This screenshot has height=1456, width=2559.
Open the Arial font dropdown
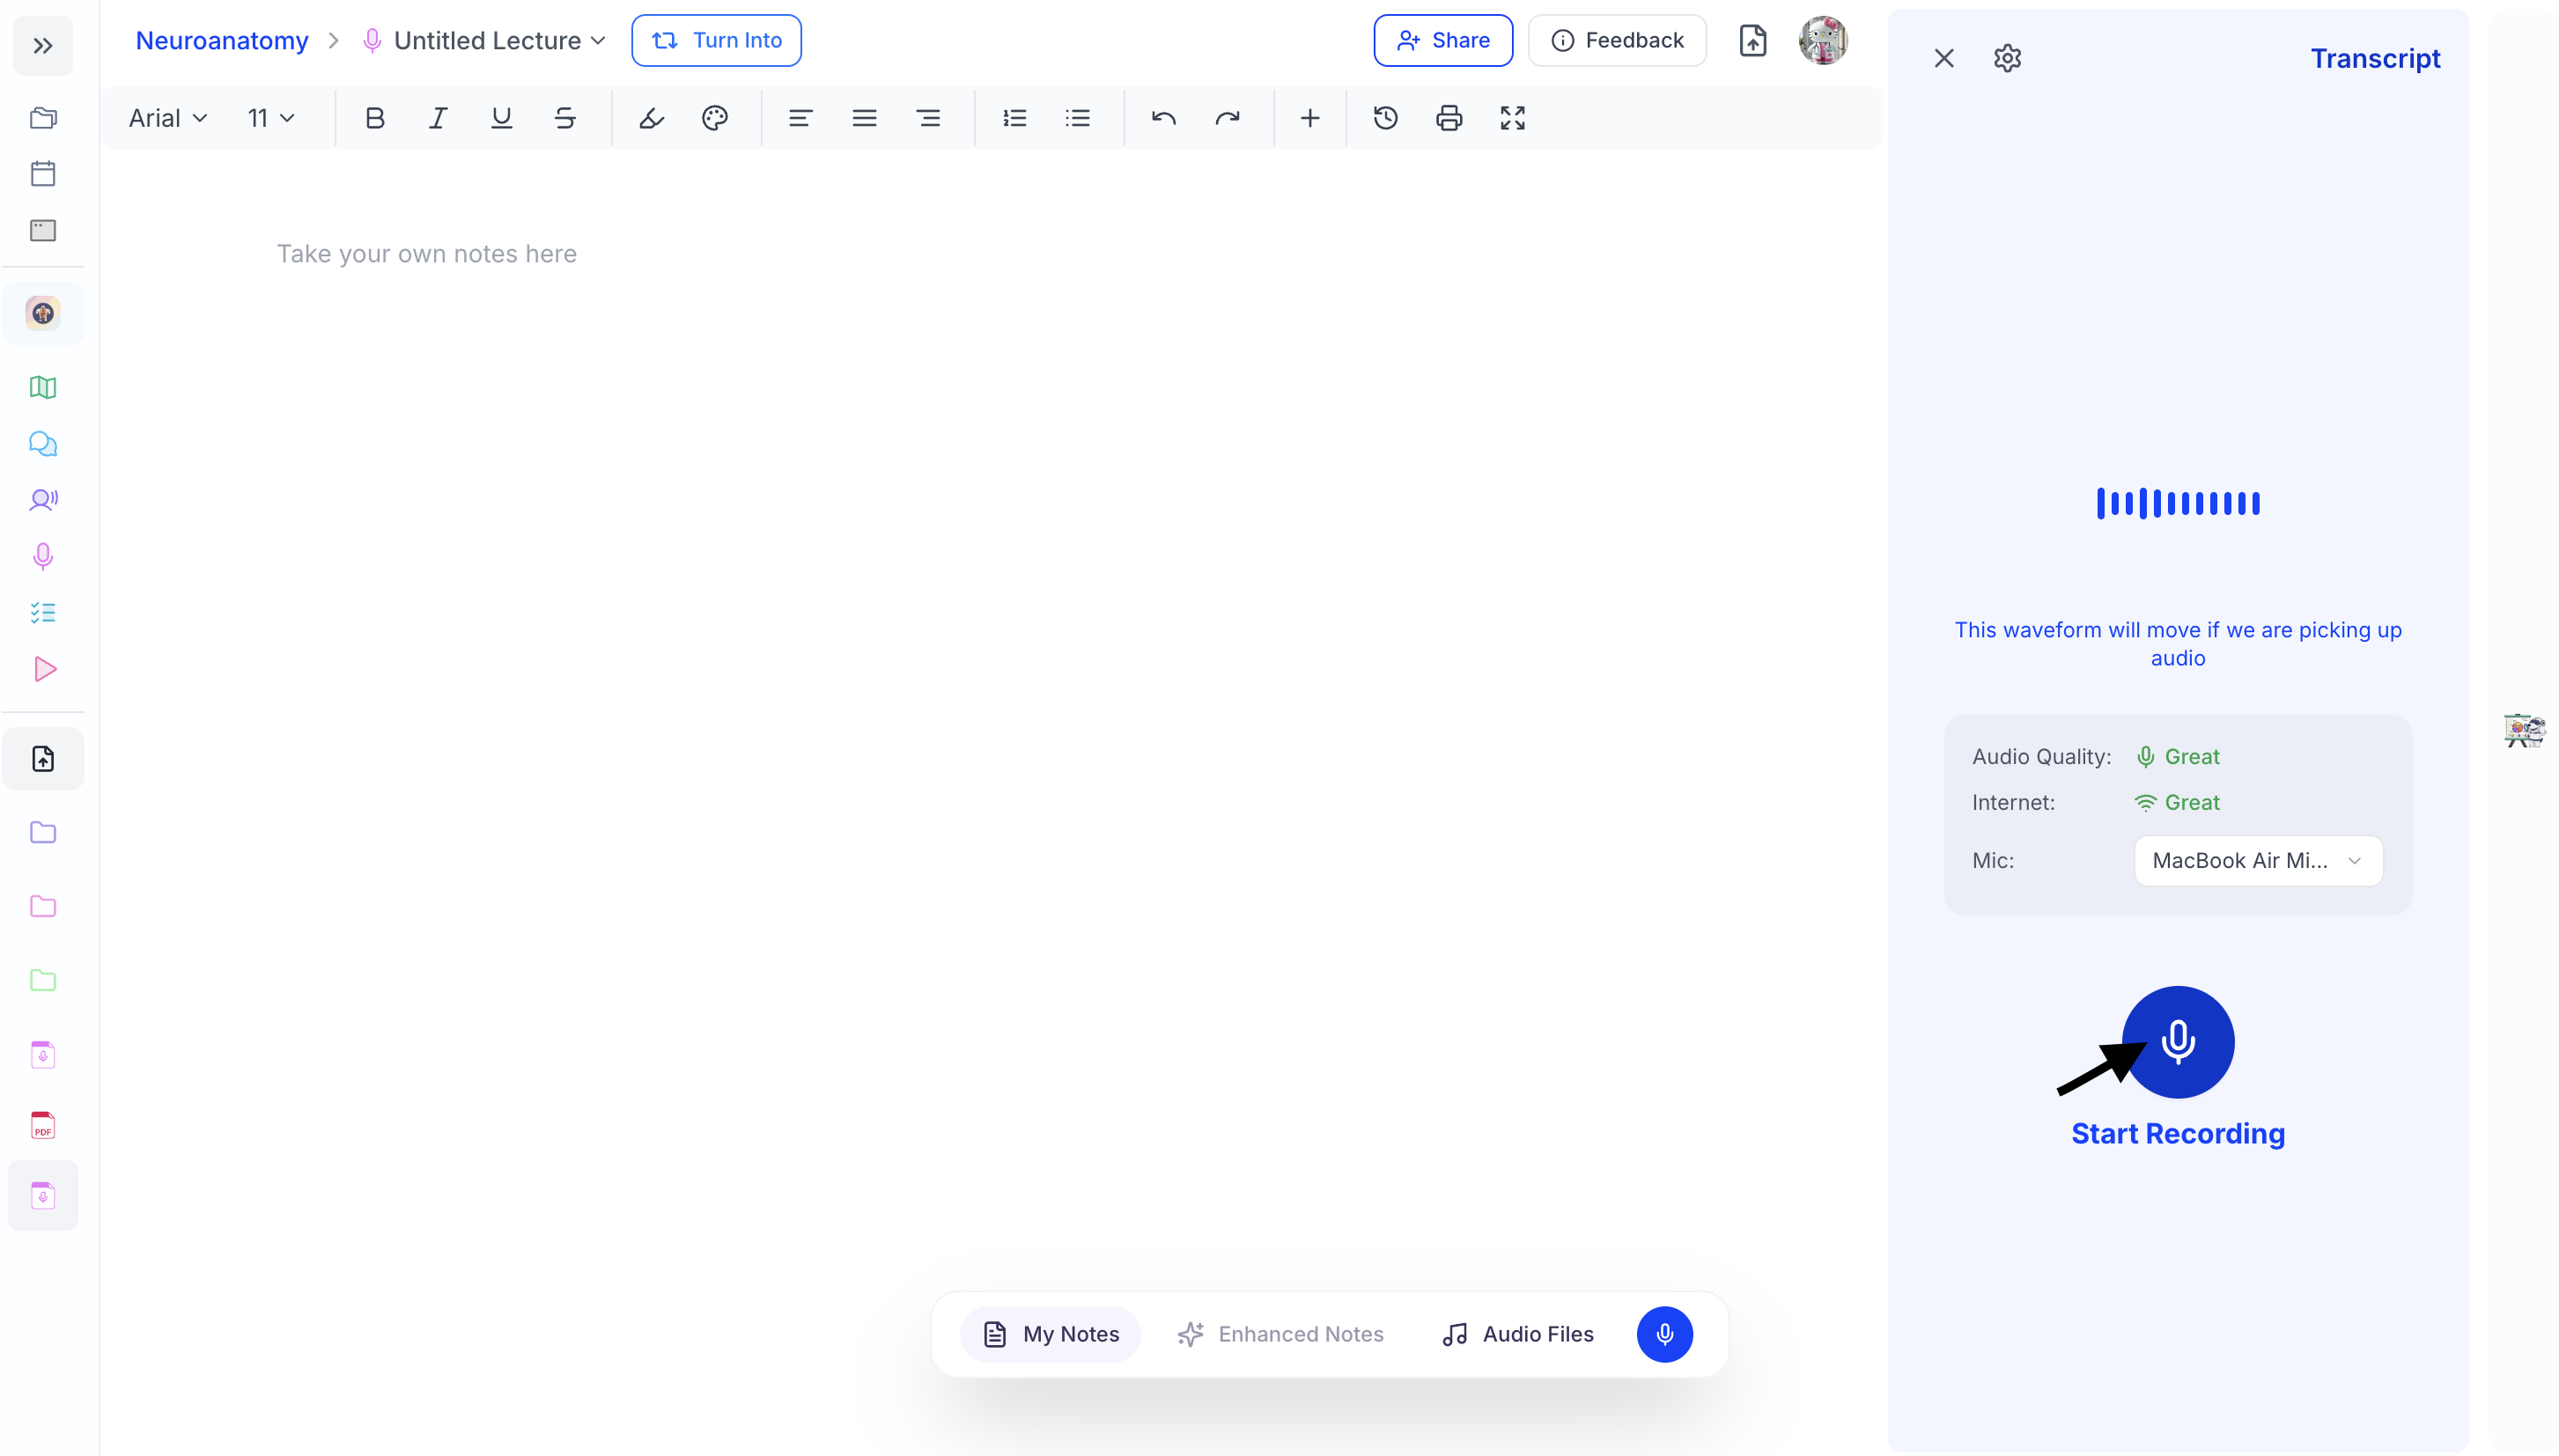167,118
